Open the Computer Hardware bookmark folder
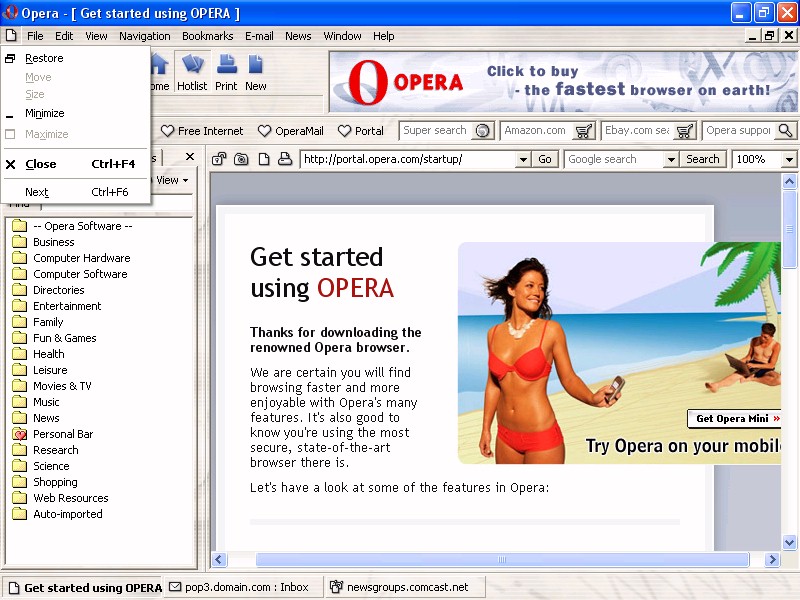 82,258
